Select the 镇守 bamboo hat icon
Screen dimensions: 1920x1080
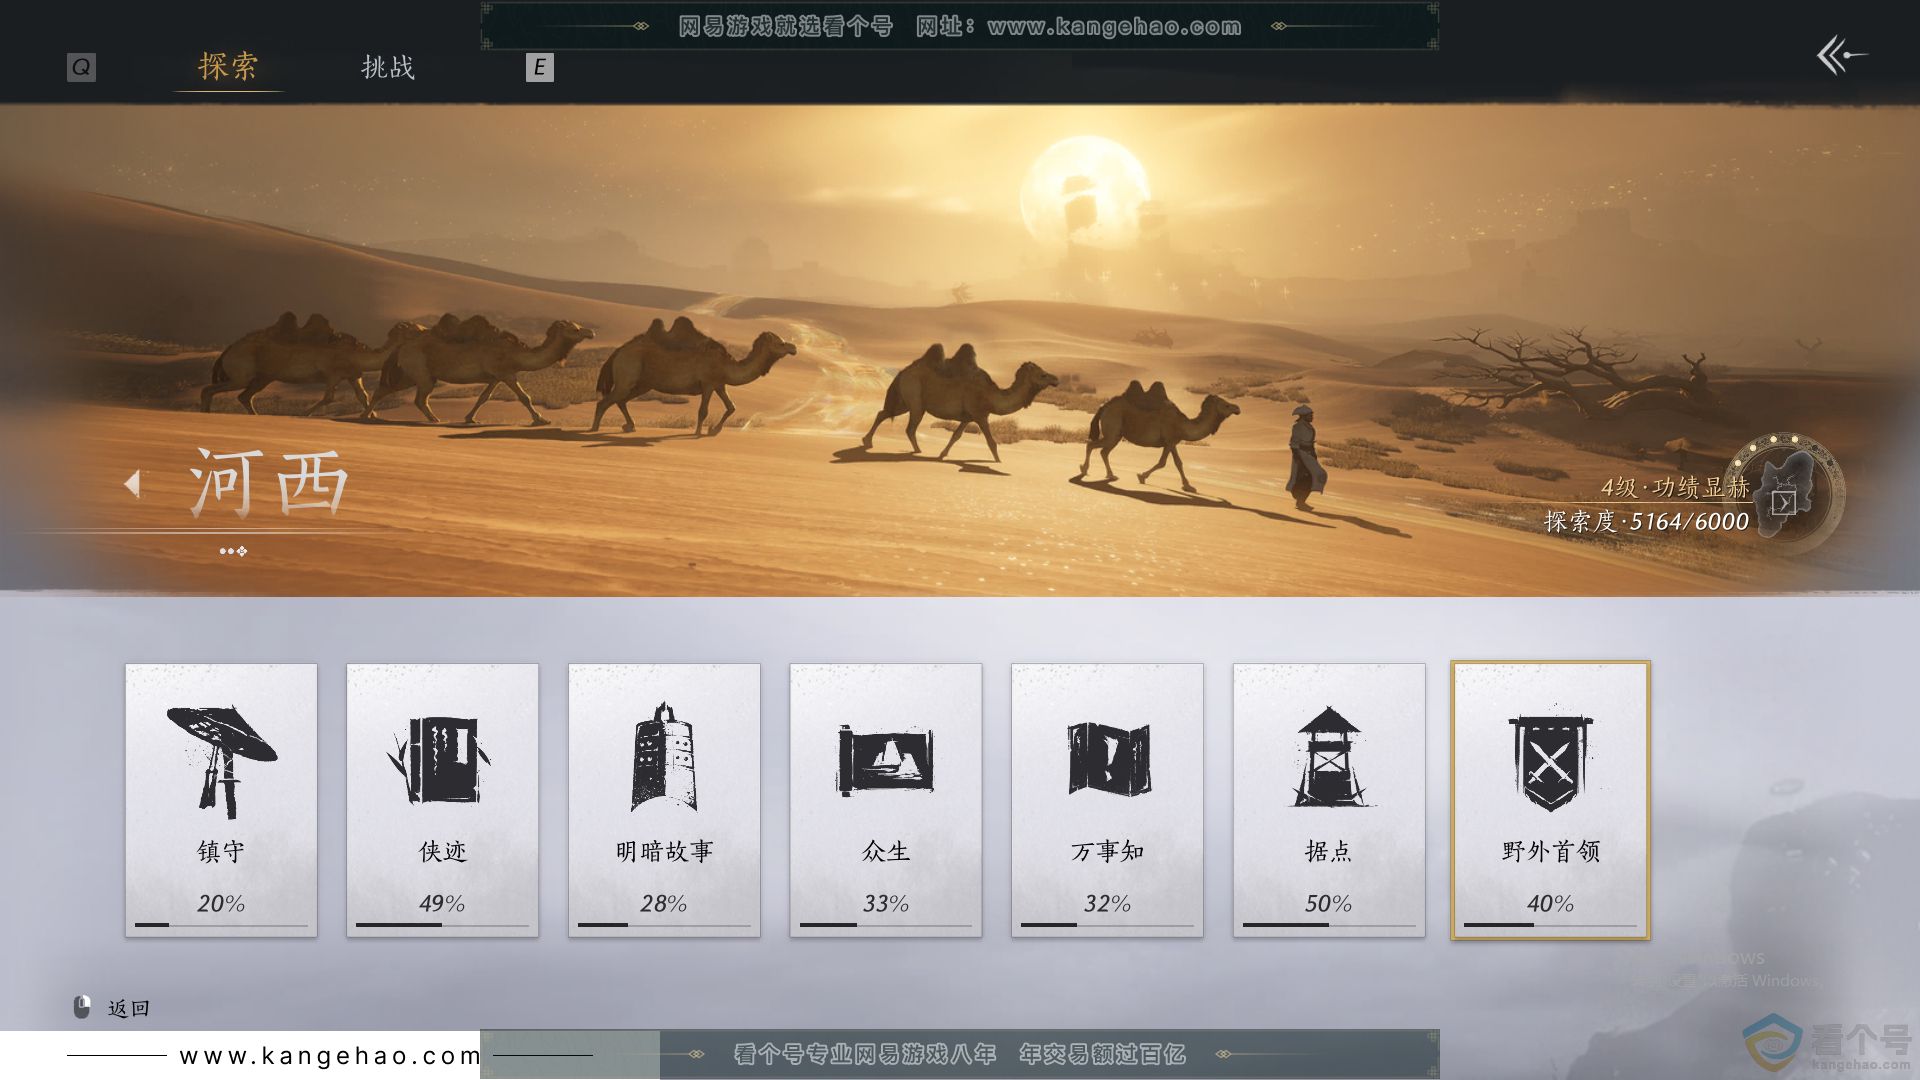[x=221, y=760]
